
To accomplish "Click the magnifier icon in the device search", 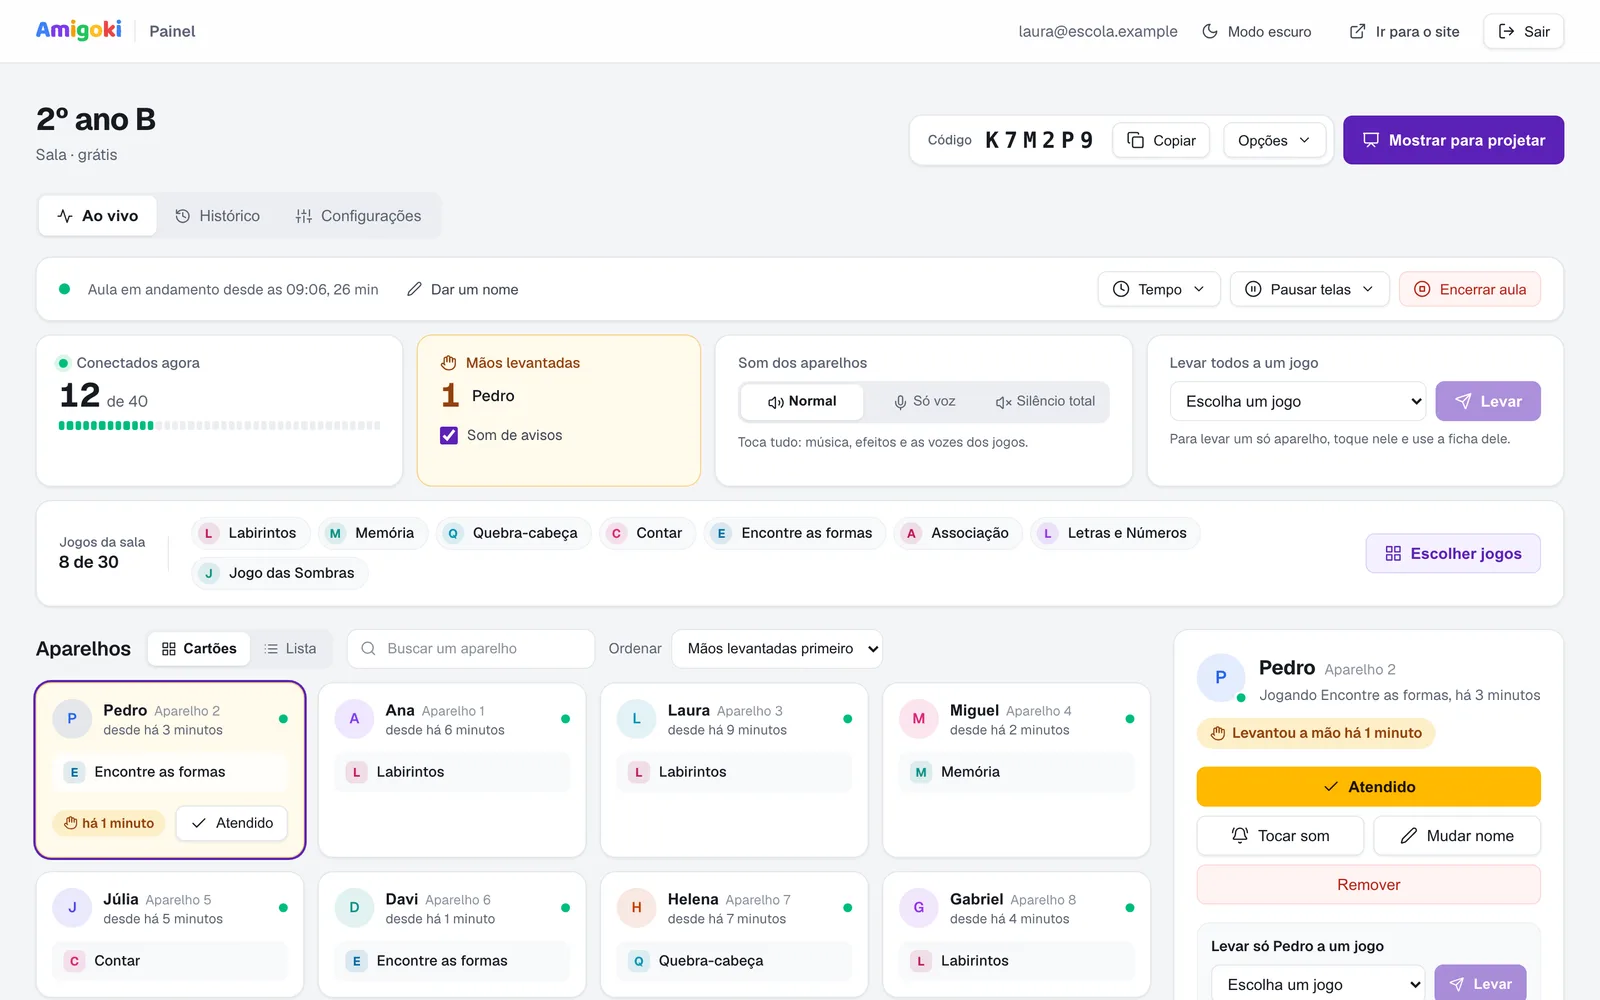I will pos(368,648).
